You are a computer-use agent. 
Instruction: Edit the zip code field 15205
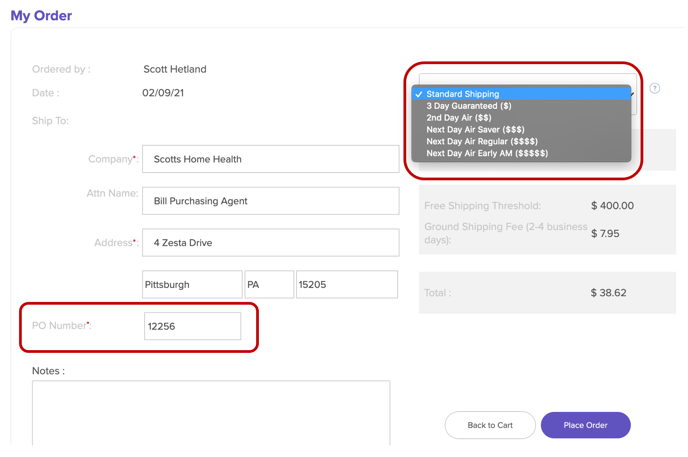point(346,285)
